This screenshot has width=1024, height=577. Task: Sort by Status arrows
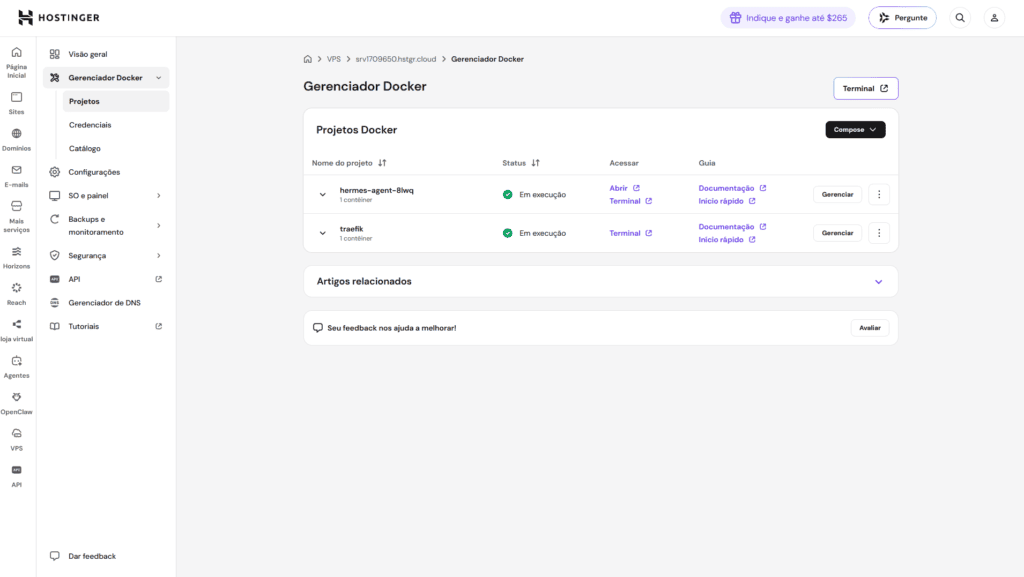tap(536, 163)
